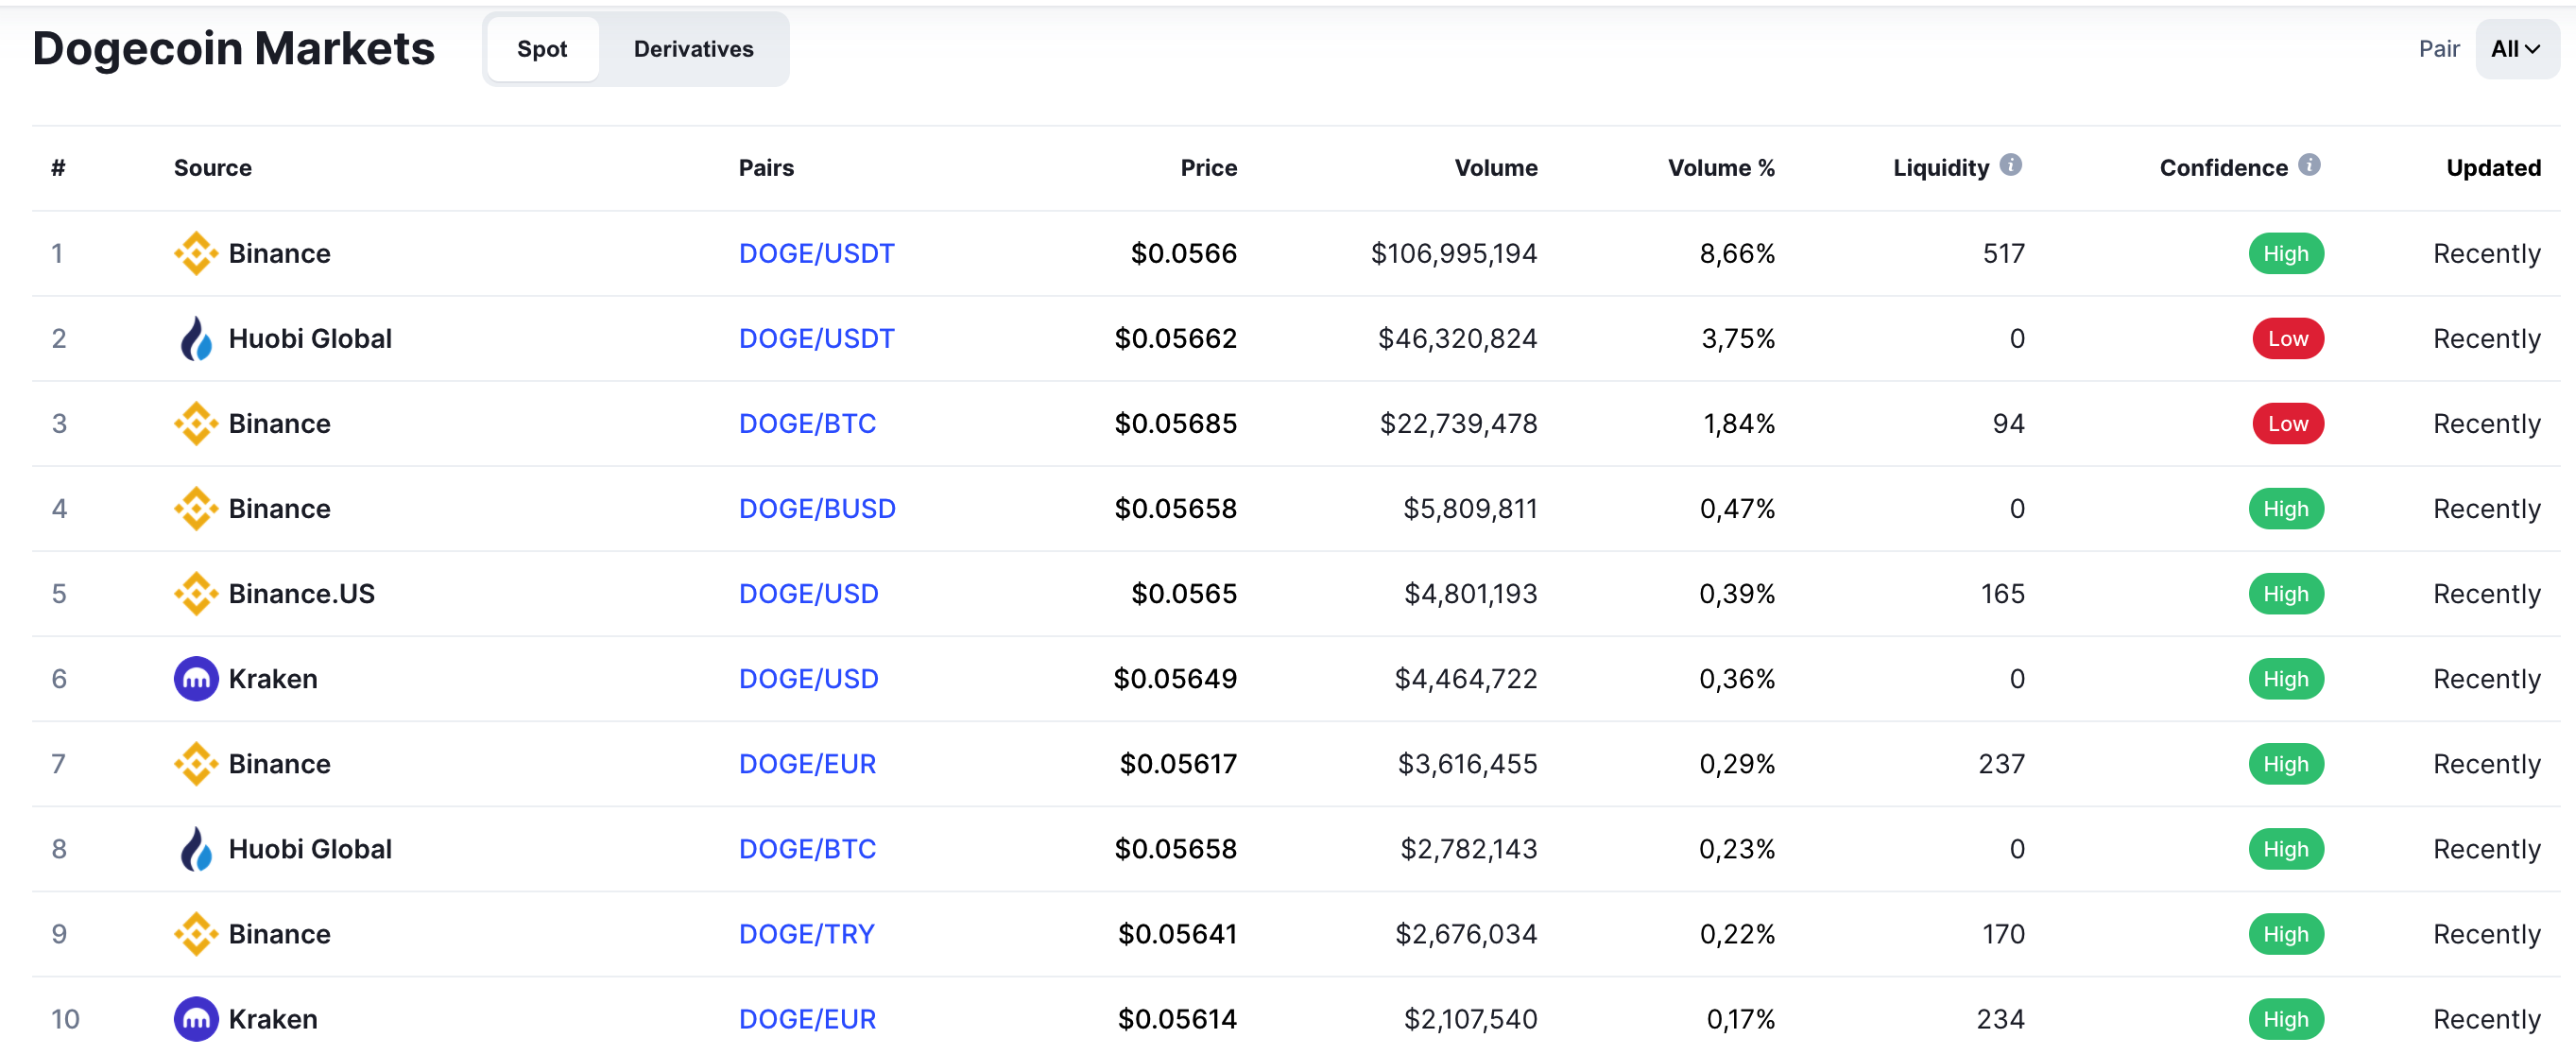Click price $0.05649

[1175, 678]
